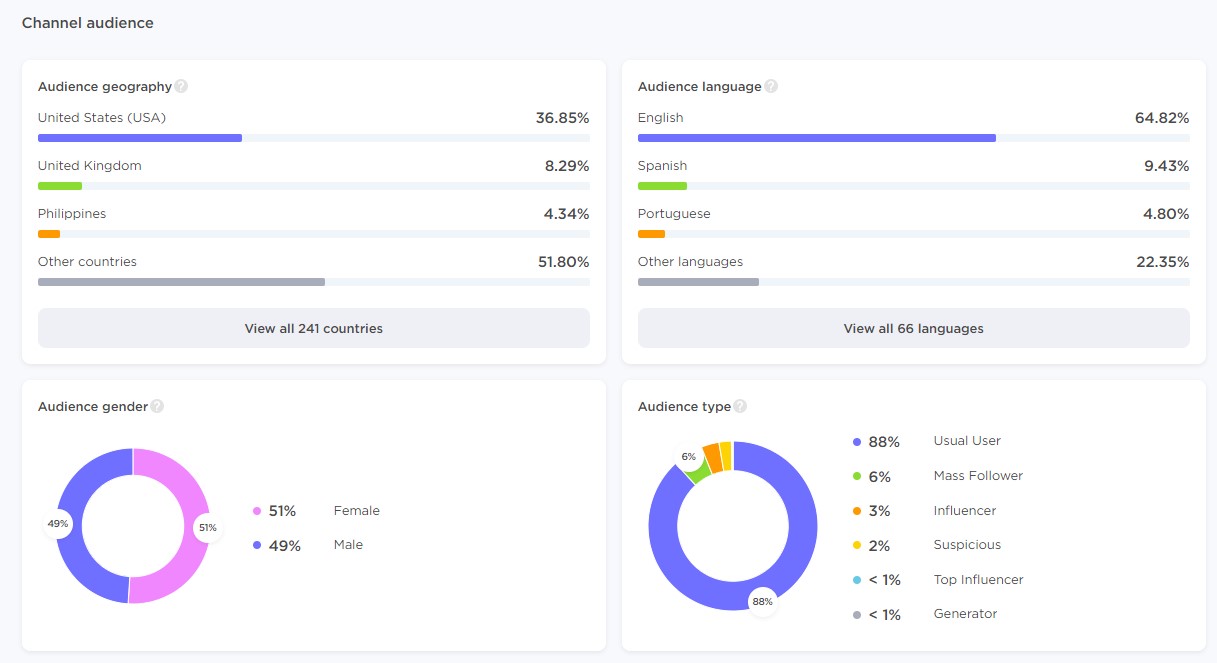Click the pink Female legend dot
The image size is (1217, 663).
click(257, 511)
